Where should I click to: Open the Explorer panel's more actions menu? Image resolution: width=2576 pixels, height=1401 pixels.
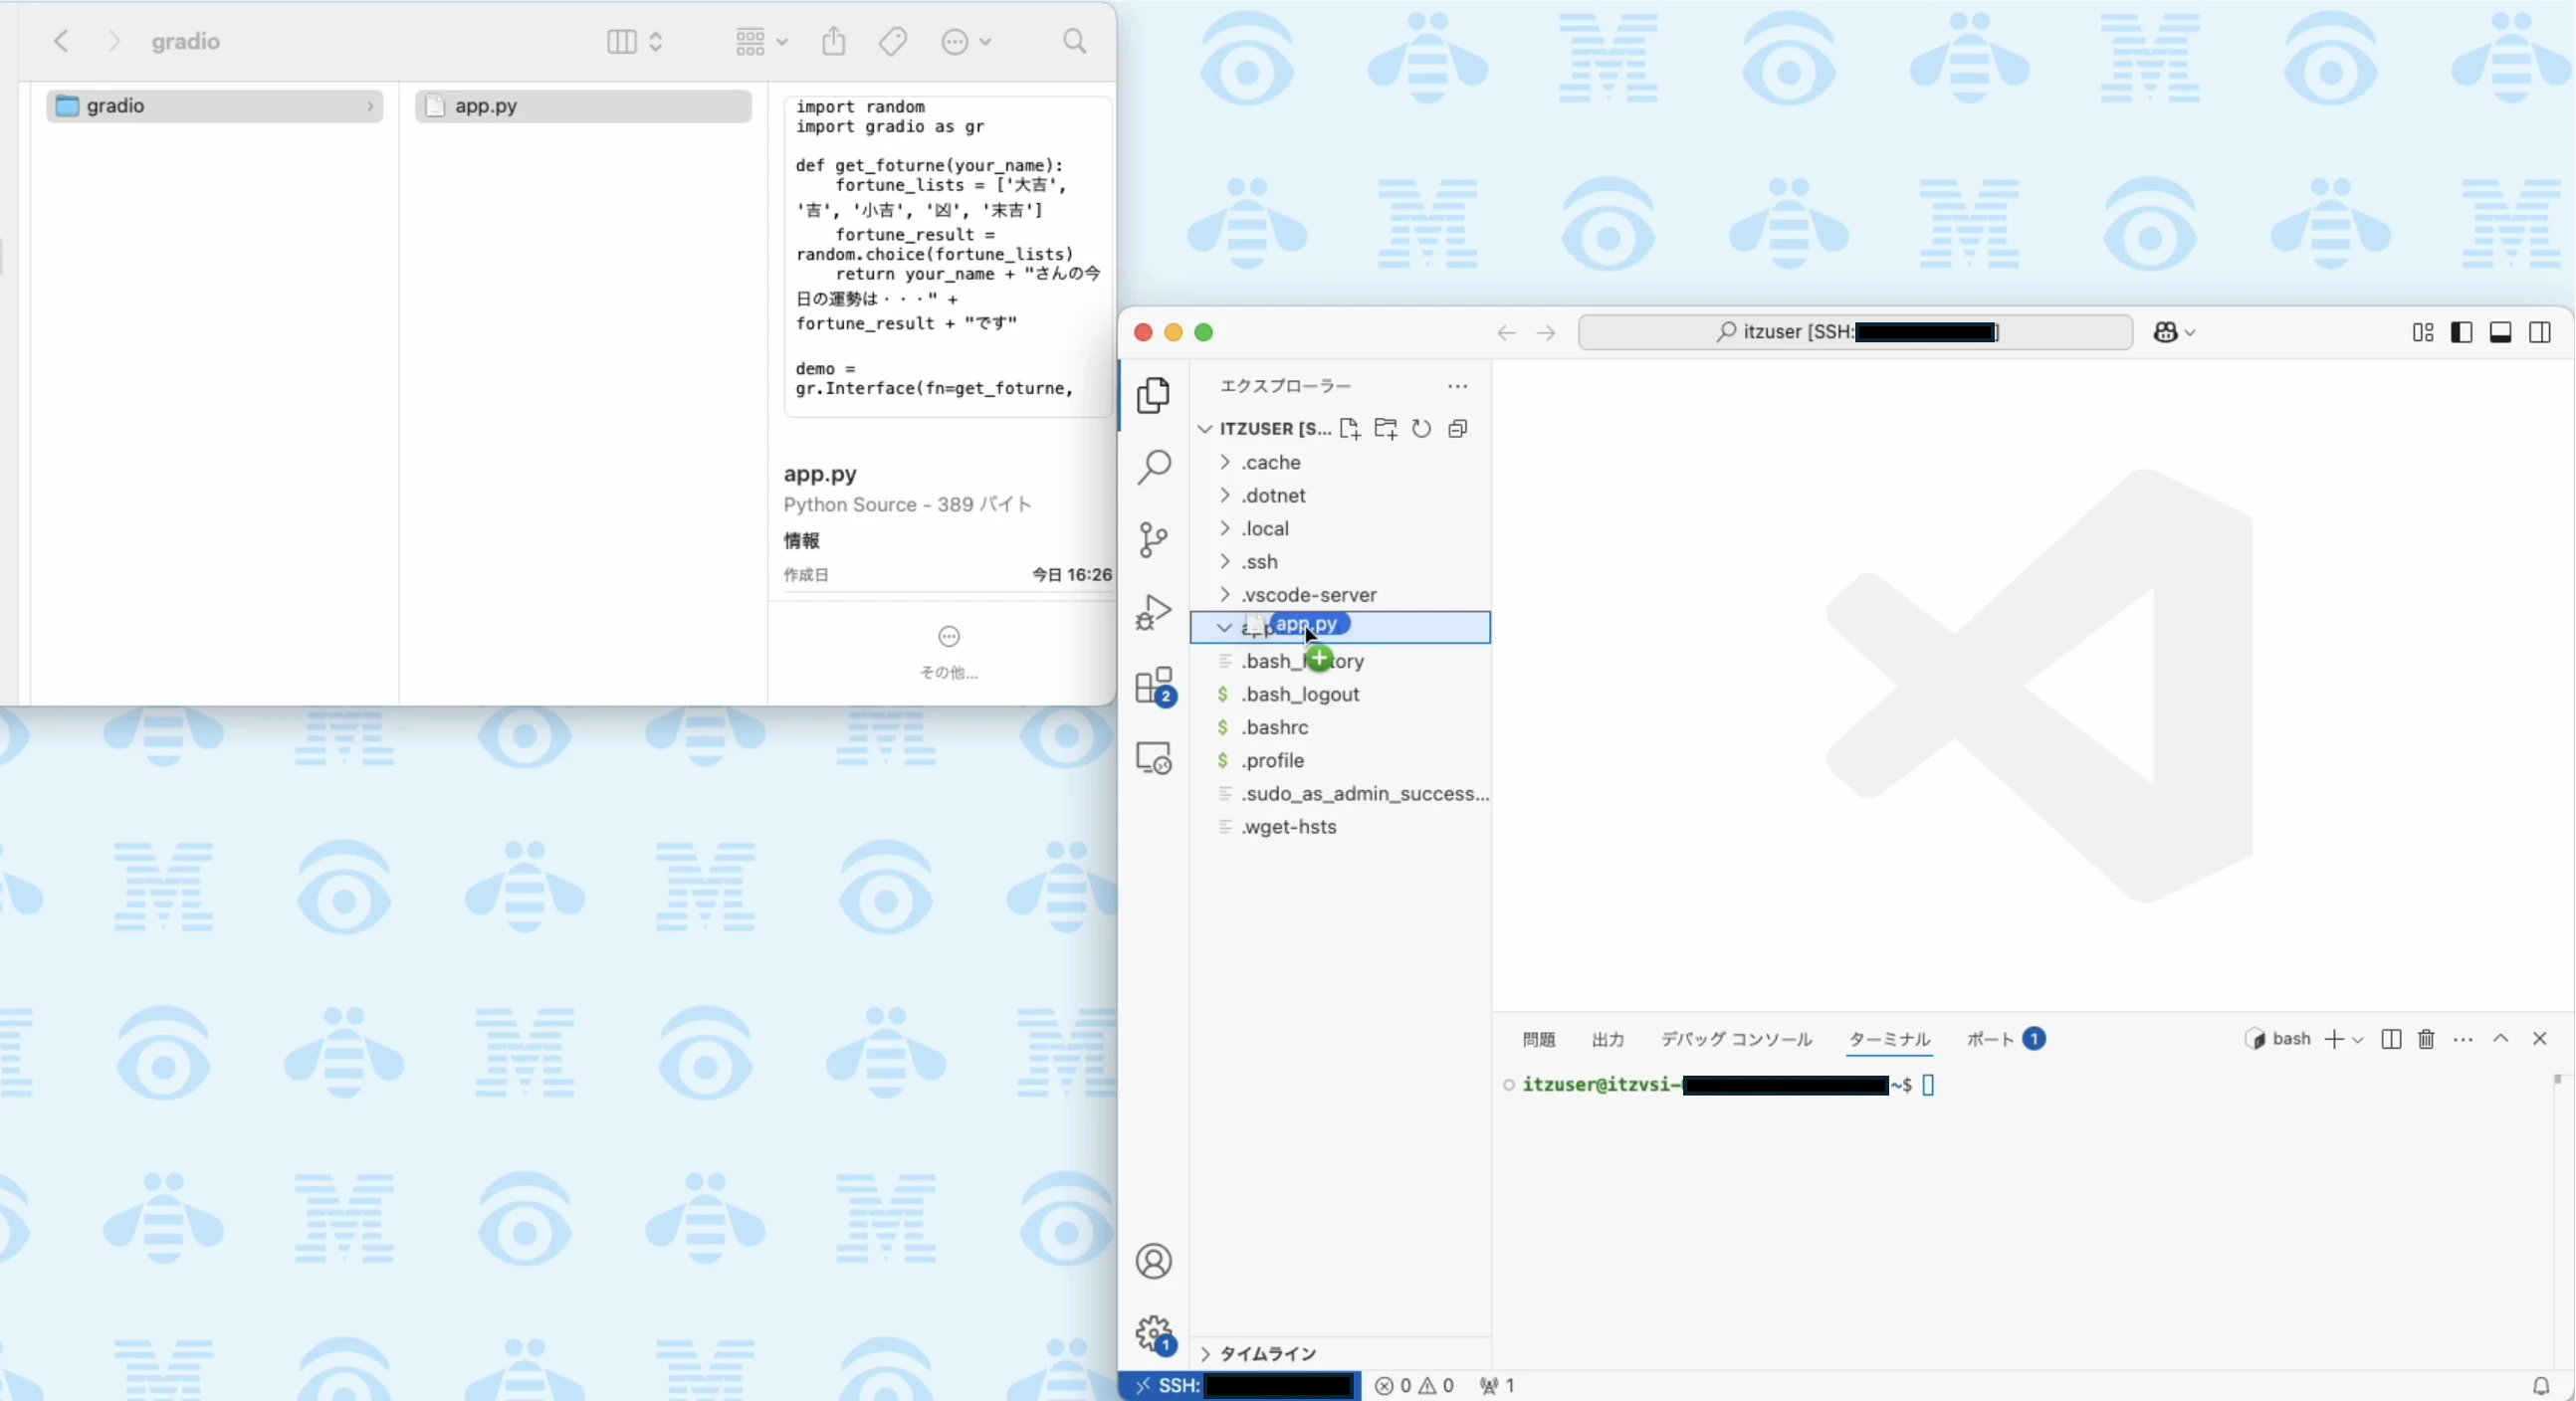point(1458,387)
